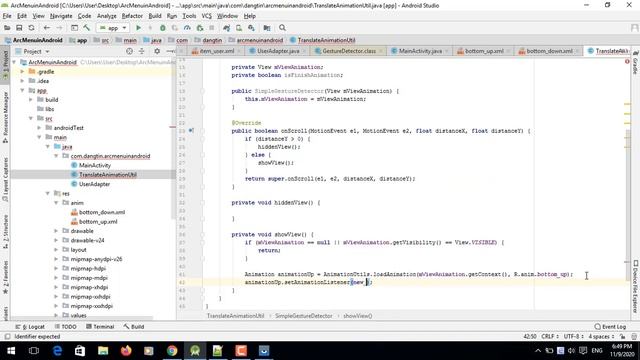Viewport: 640px width, 360px height.
Task: Click the Sync Project with Gradle icon
Action: 227,28
